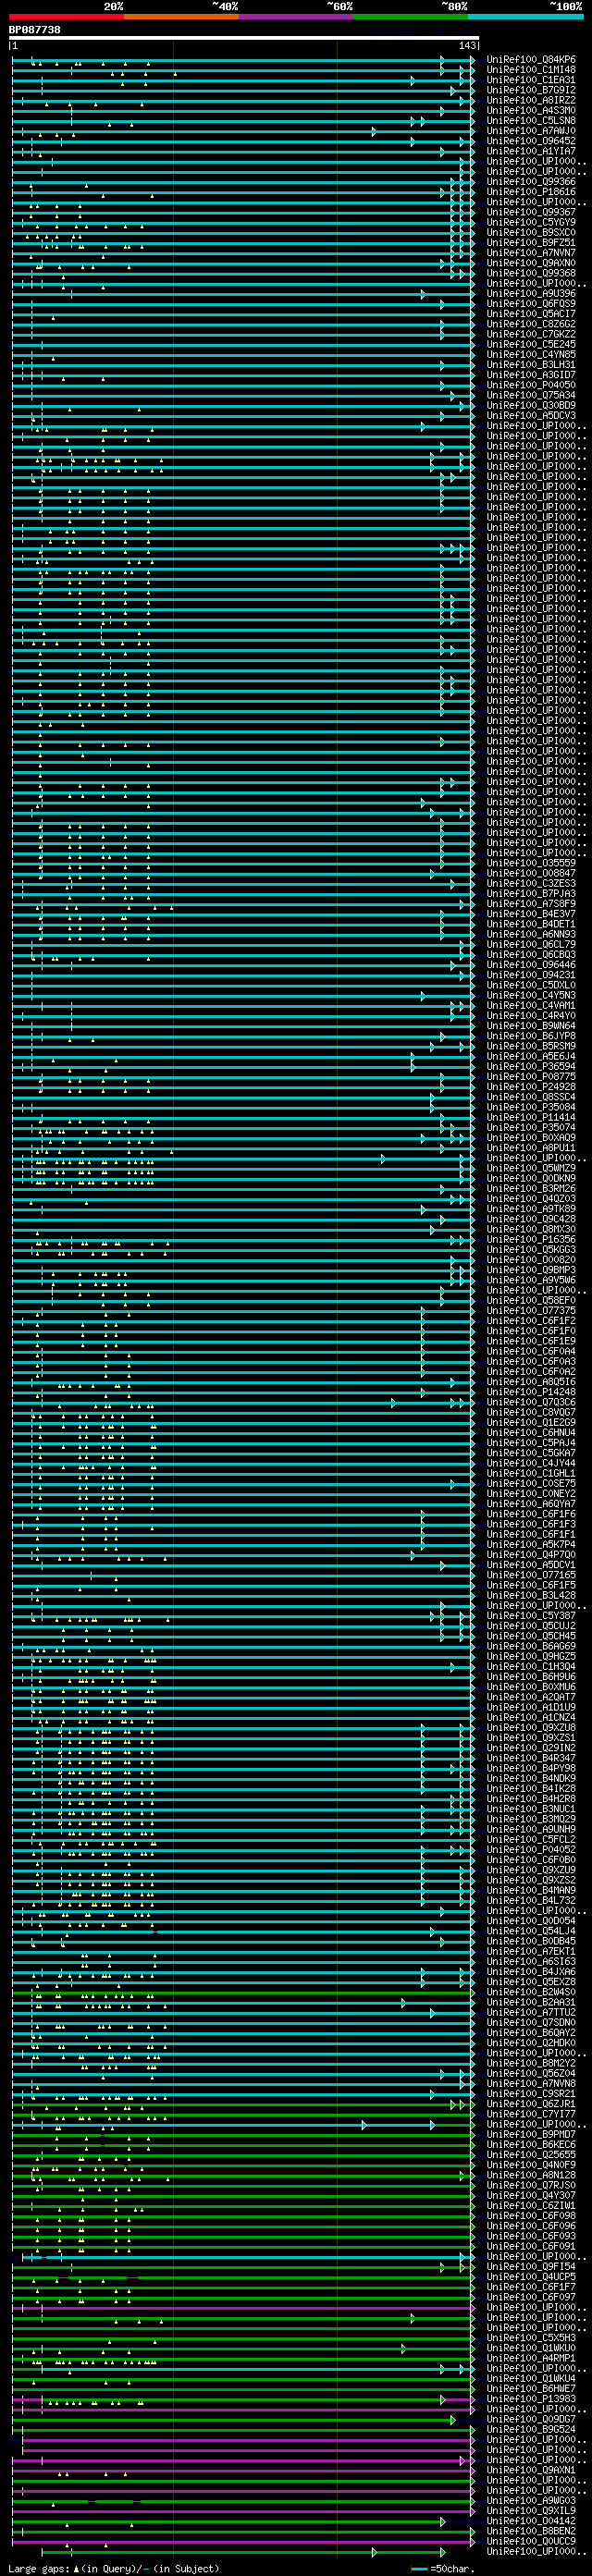Open hit UniRef100_C6F1E9
This screenshot has width=592, height=2576.
(531, 1341)
